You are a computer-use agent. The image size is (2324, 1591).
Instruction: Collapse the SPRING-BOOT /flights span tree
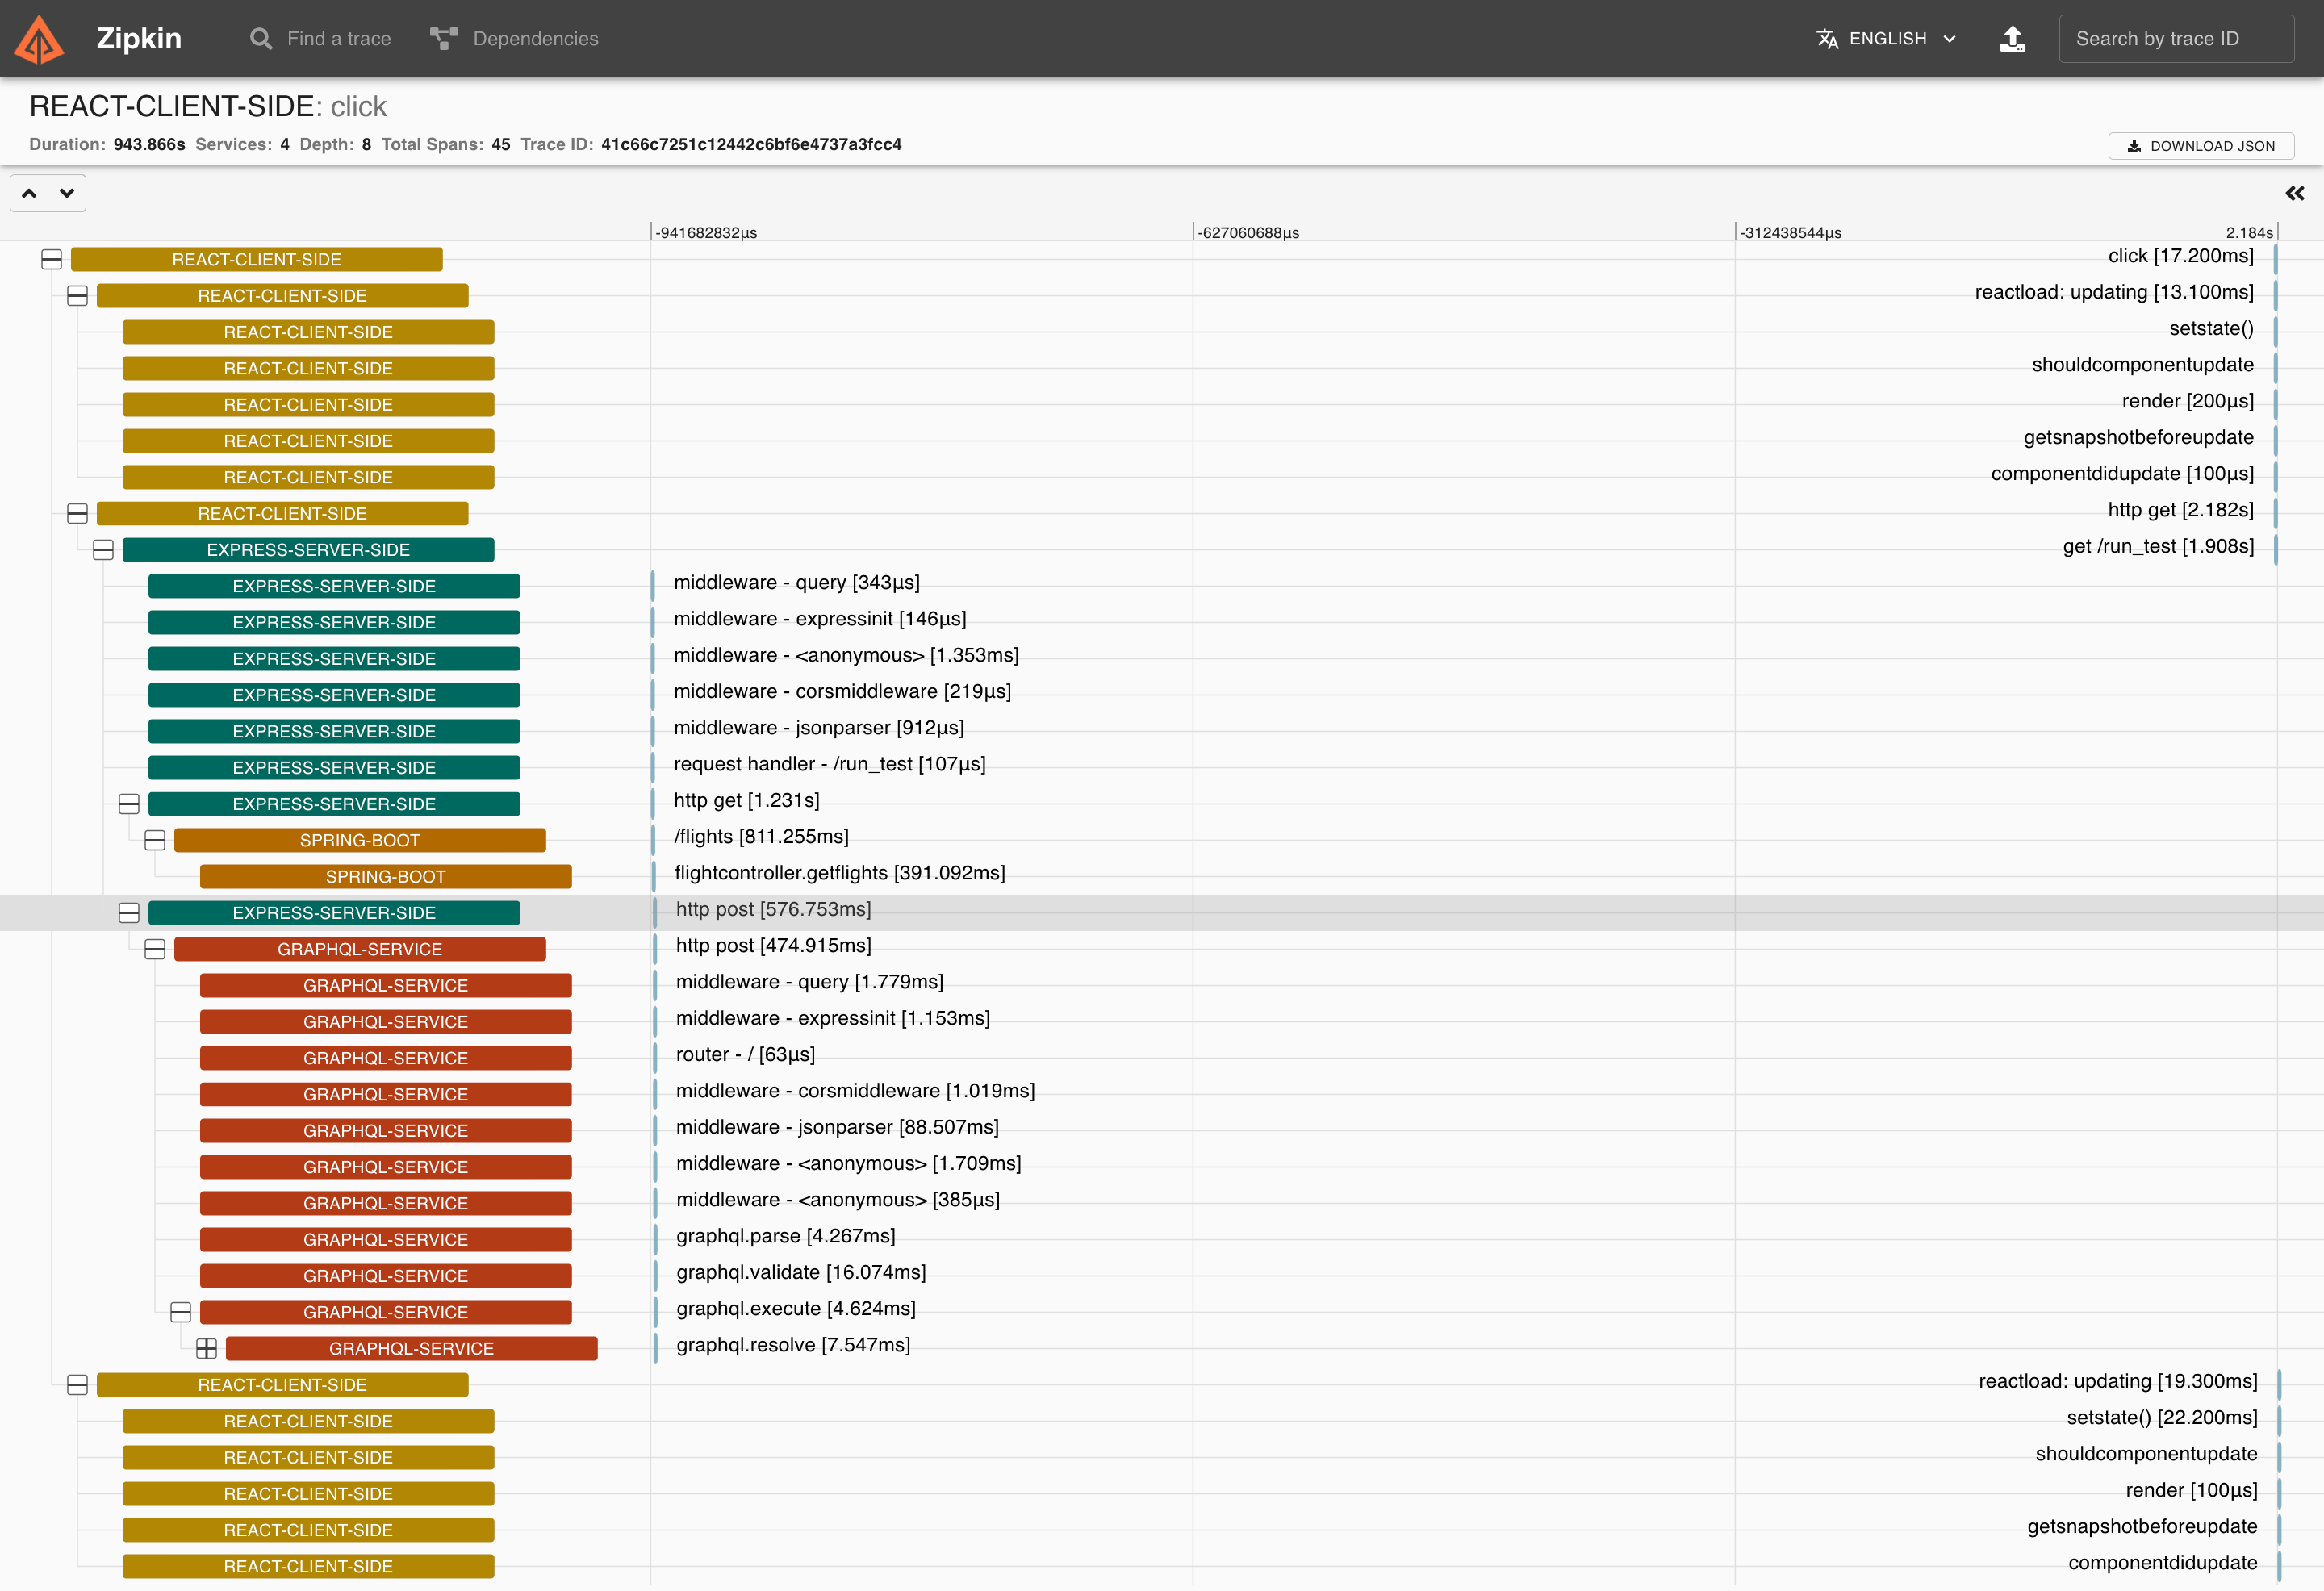(x=155, y=841)
